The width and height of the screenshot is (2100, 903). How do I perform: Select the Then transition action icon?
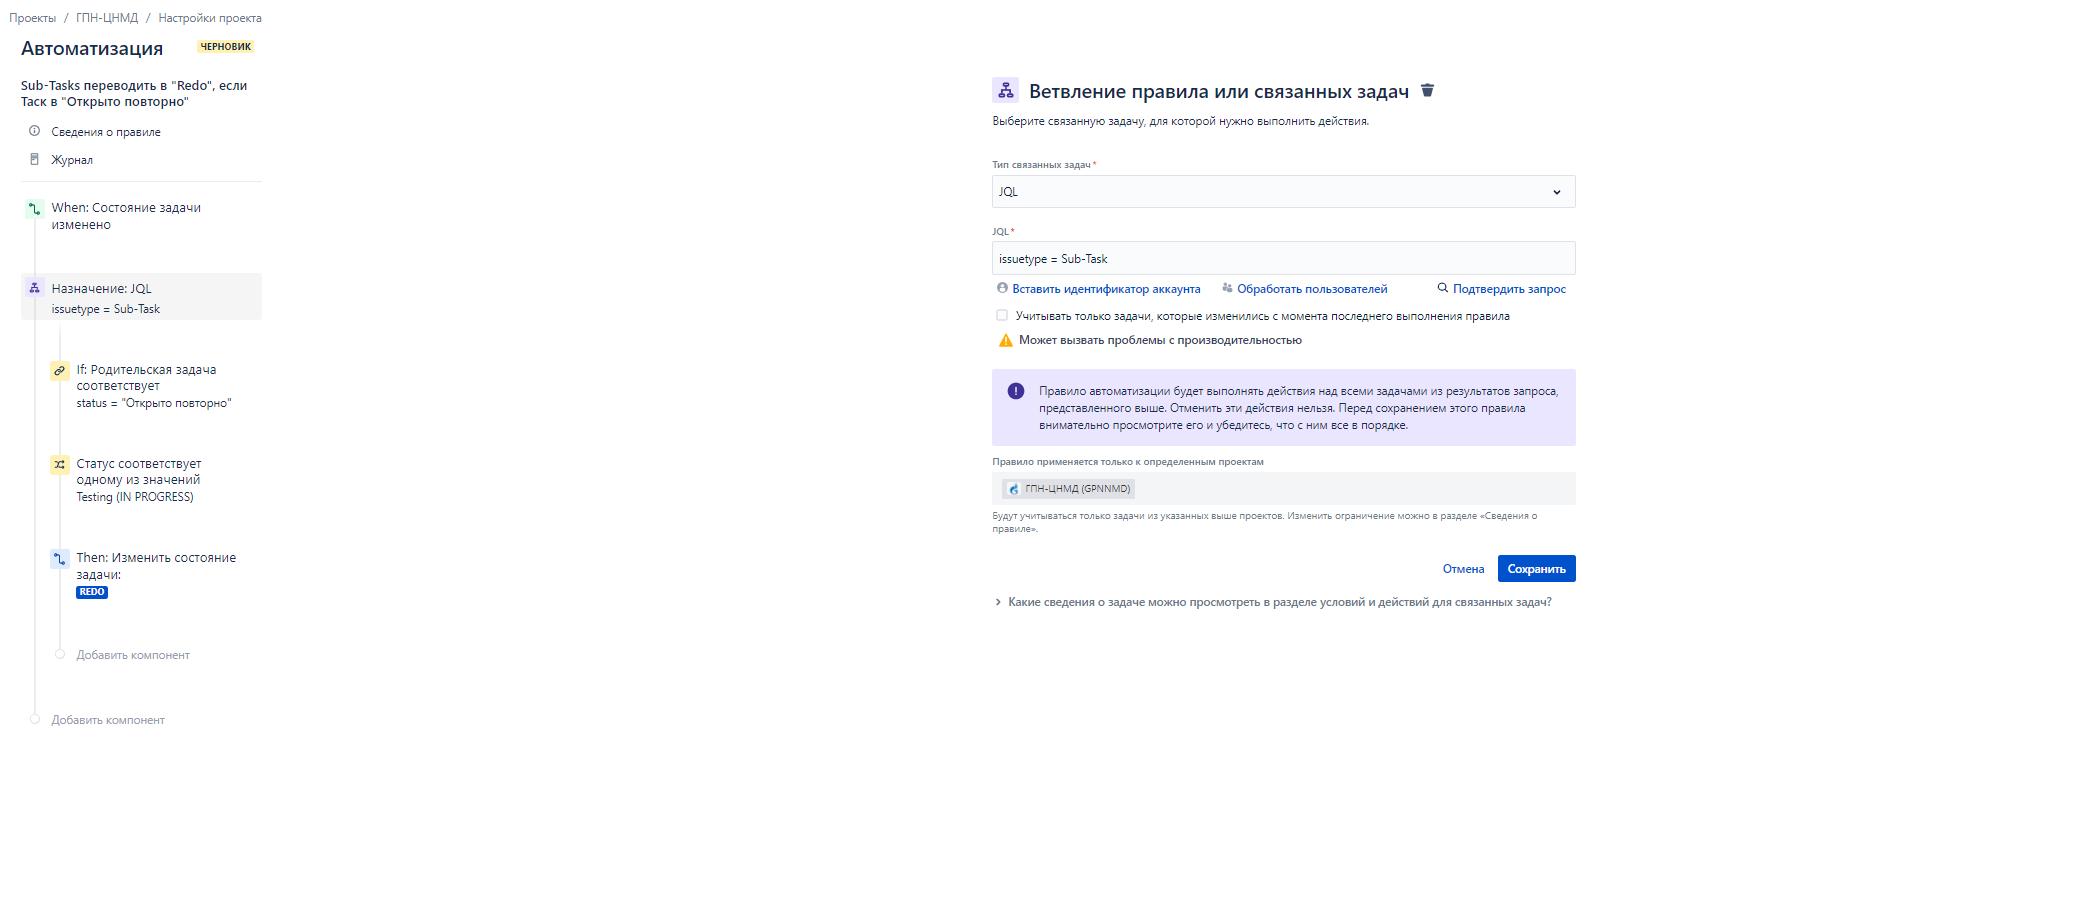point(60,558)
